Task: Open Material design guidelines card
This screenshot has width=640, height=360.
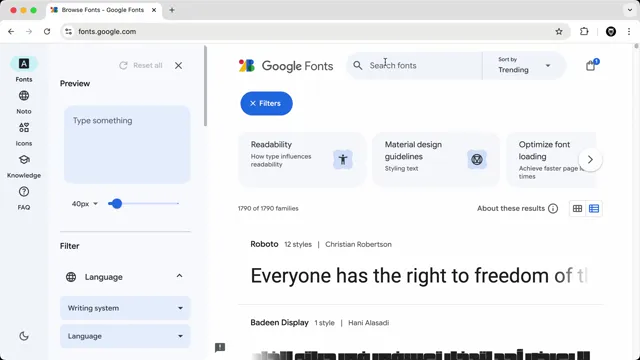Action: click(436, 160)
